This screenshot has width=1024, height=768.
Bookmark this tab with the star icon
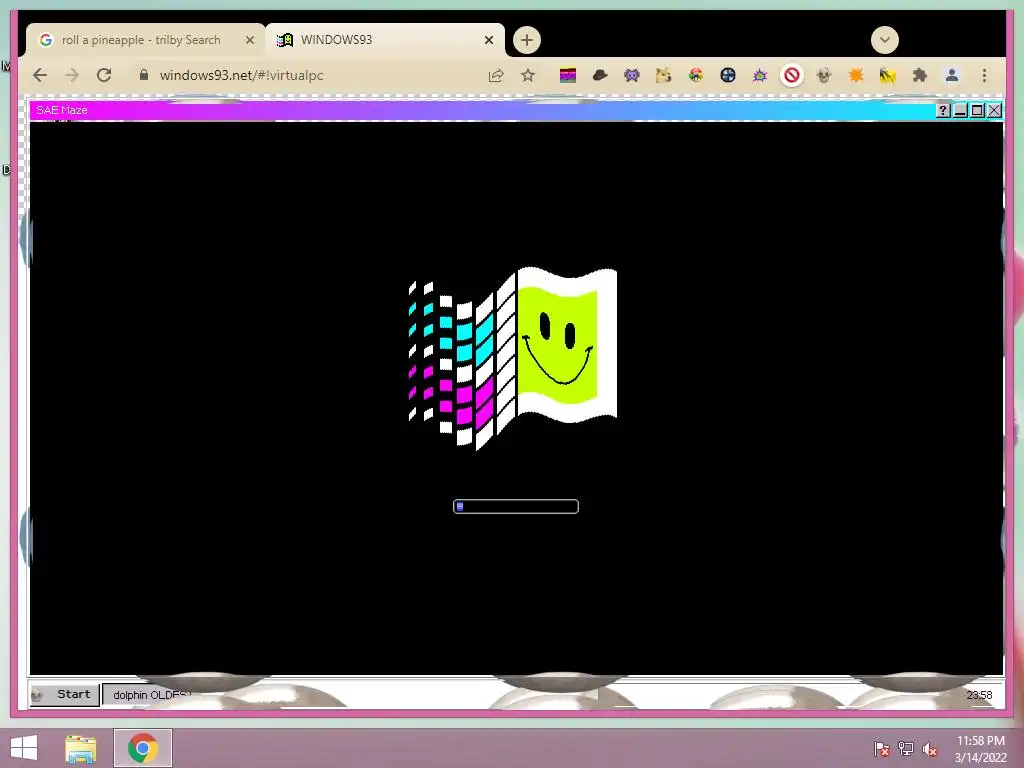click(x=528, y=75)
